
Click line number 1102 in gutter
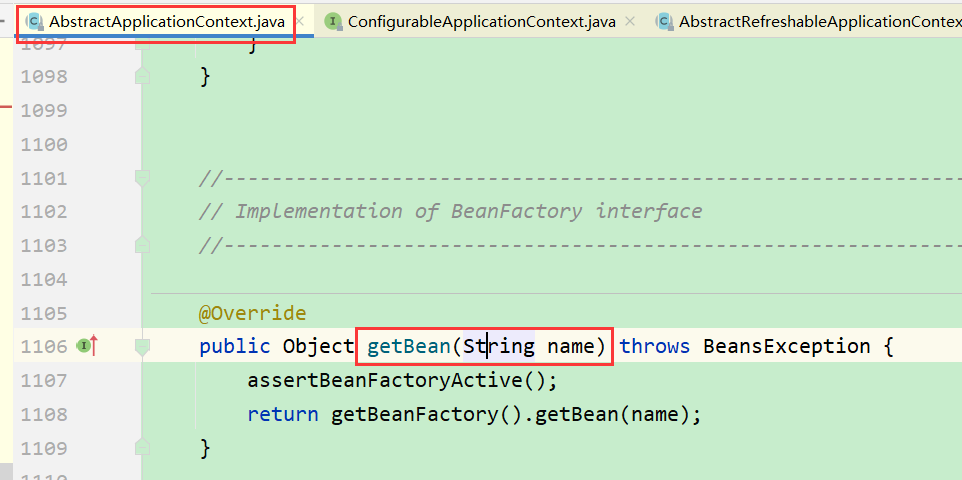[x=44, y=212]
